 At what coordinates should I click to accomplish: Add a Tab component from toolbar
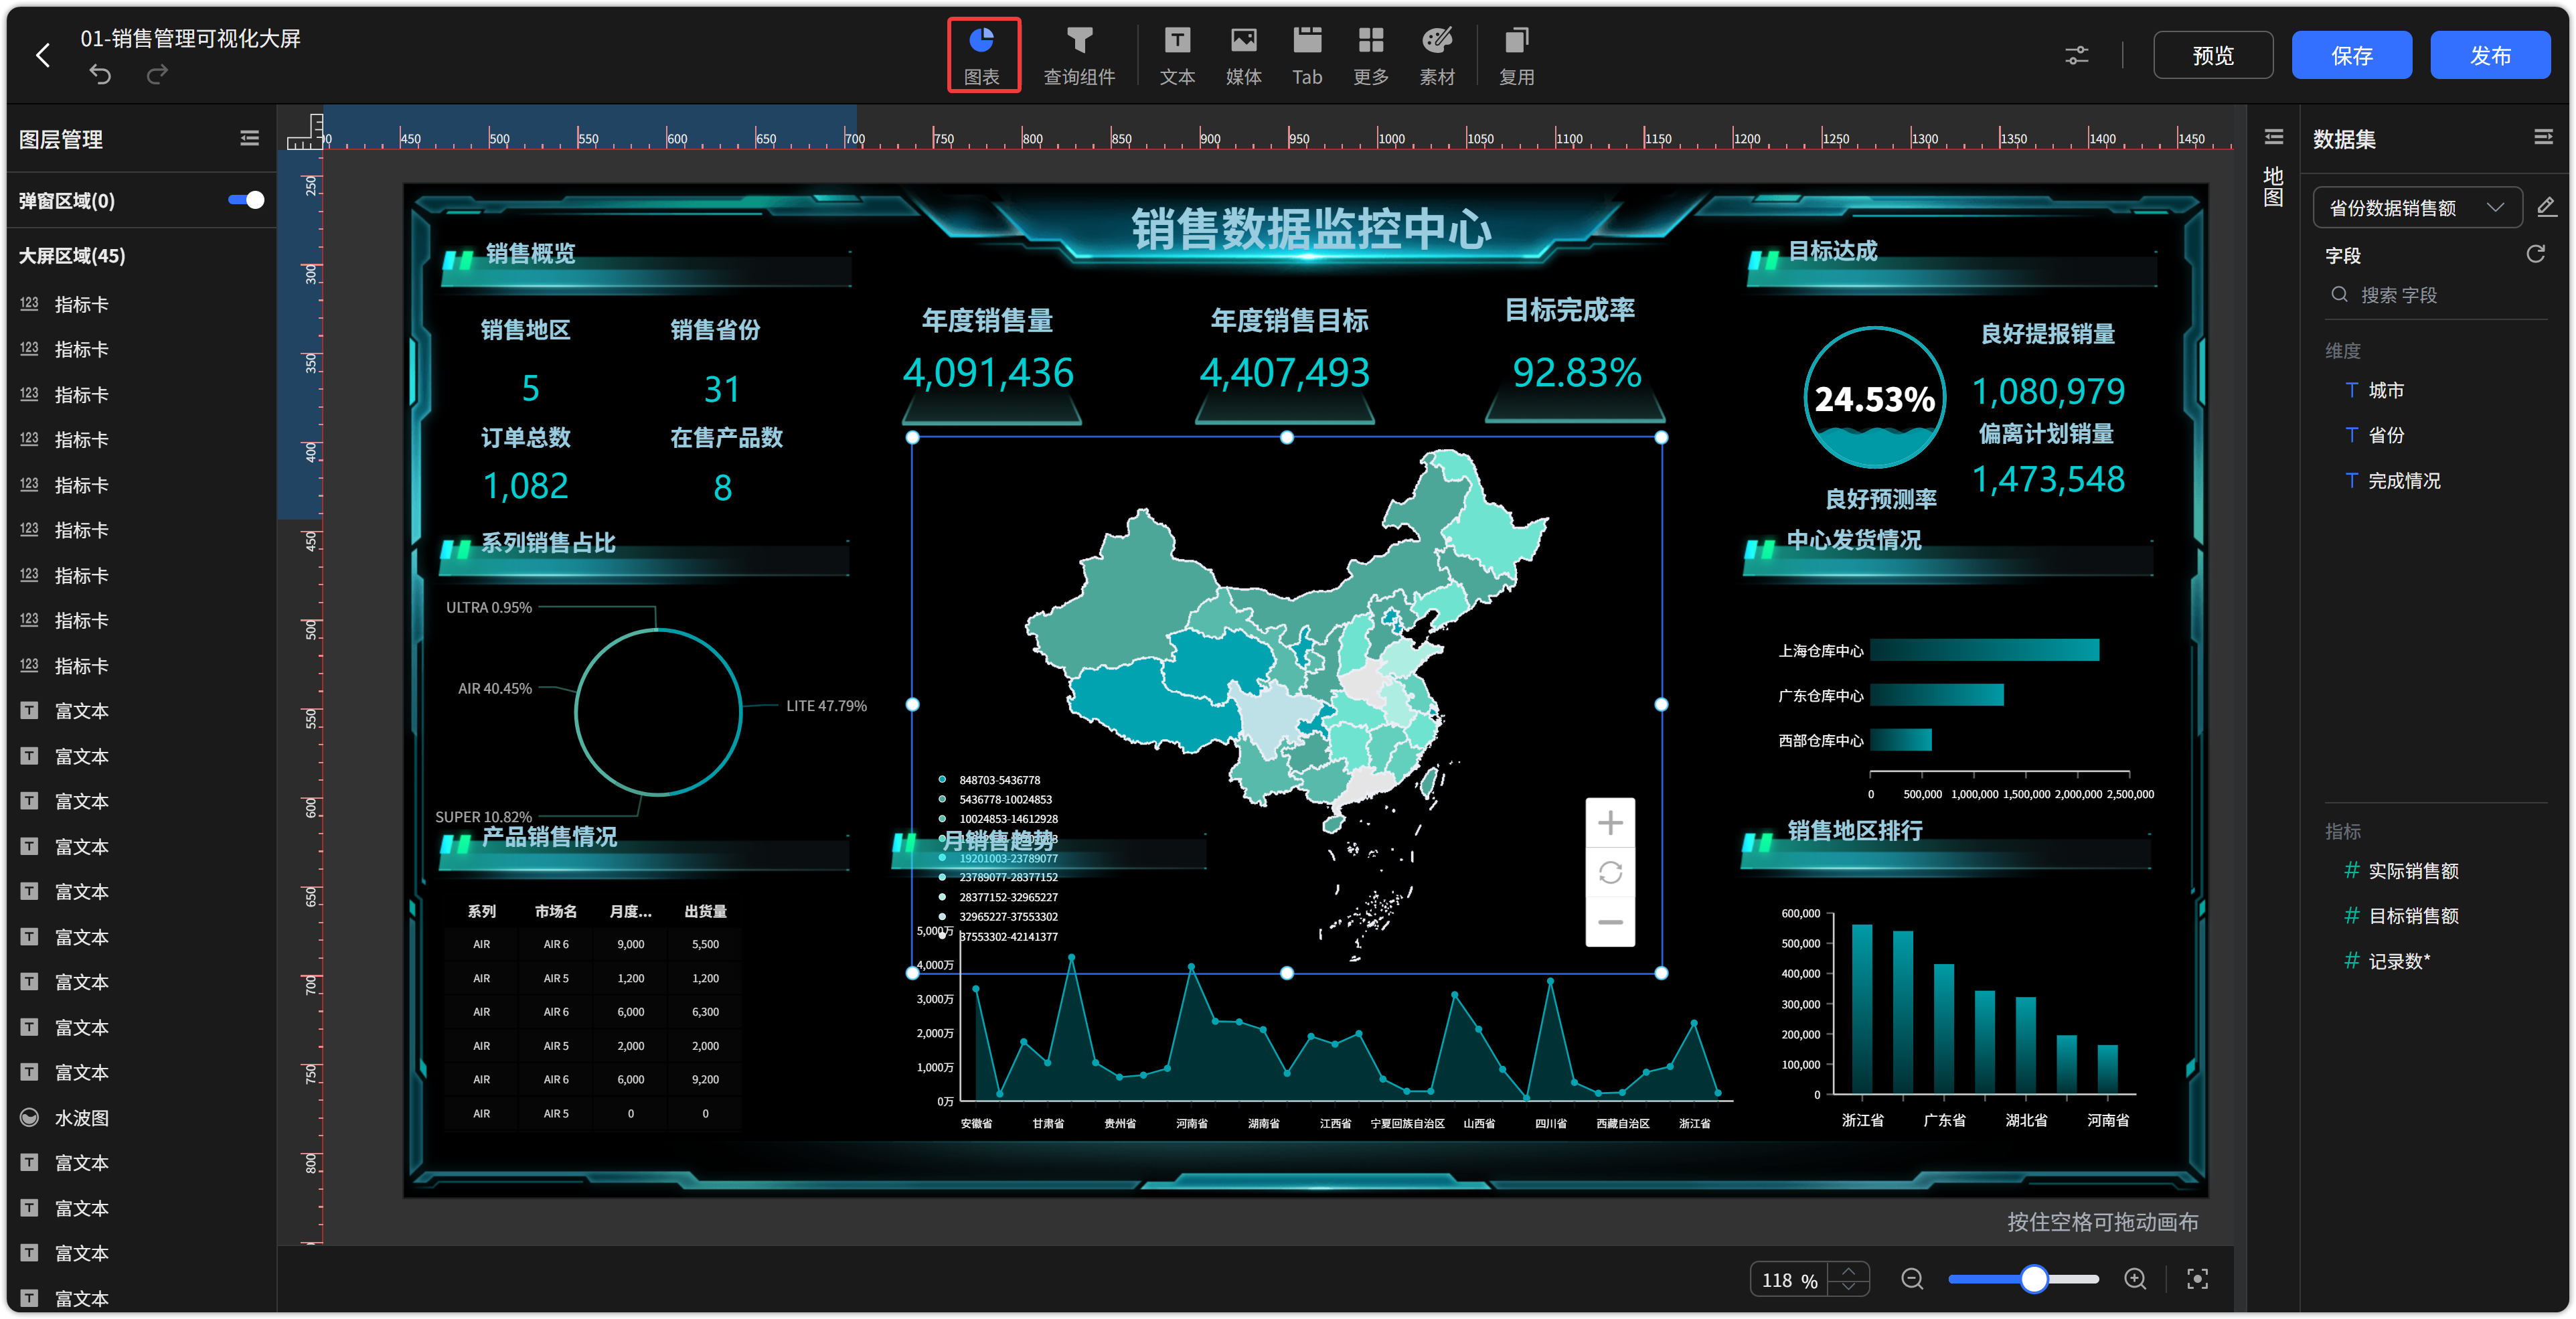pos(1307,55)
